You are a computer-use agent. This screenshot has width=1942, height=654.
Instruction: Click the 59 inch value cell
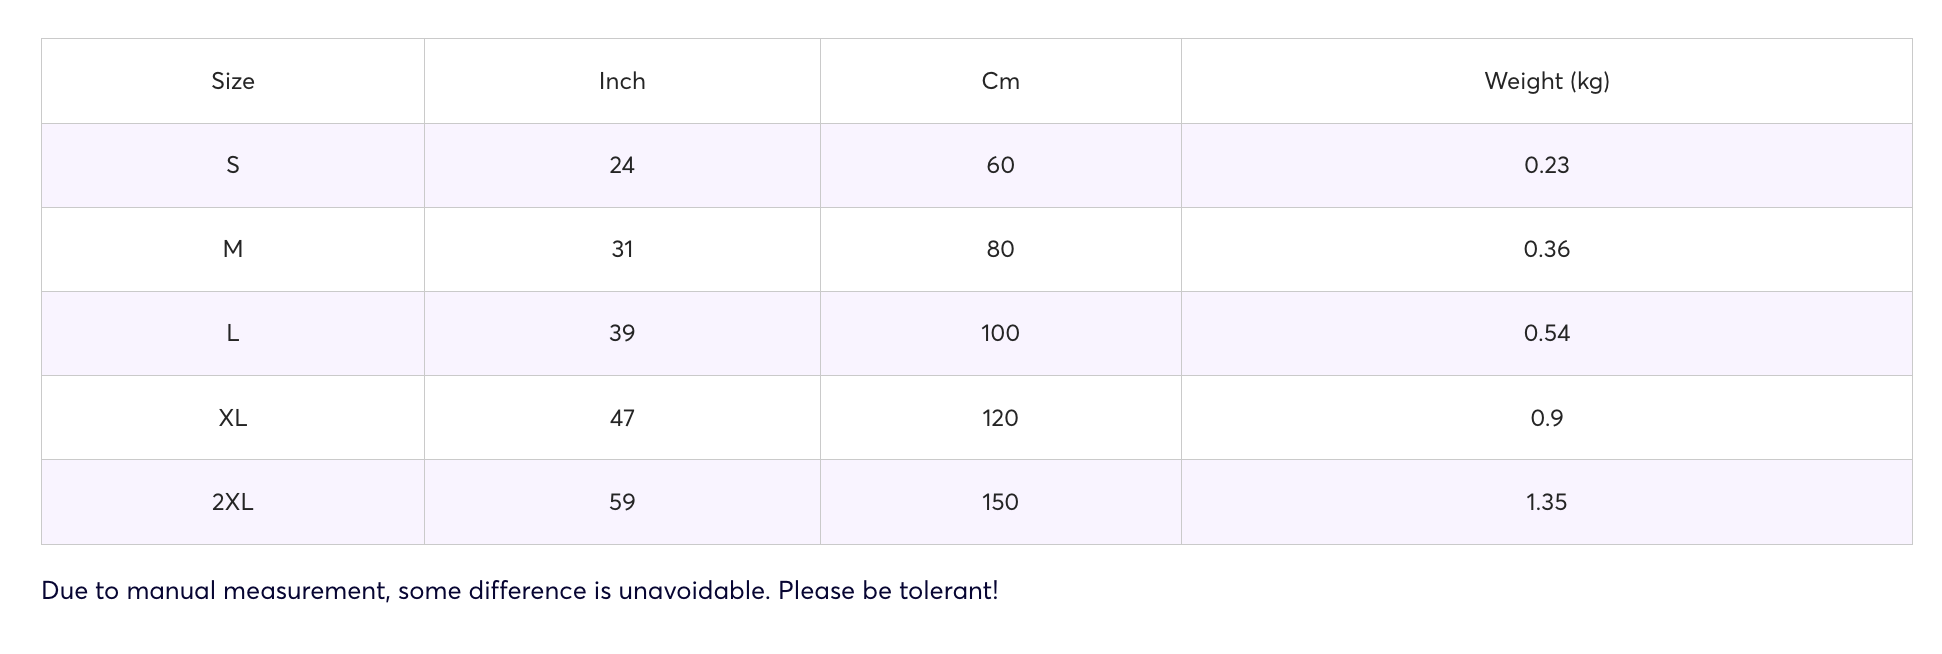click(622, 502)
